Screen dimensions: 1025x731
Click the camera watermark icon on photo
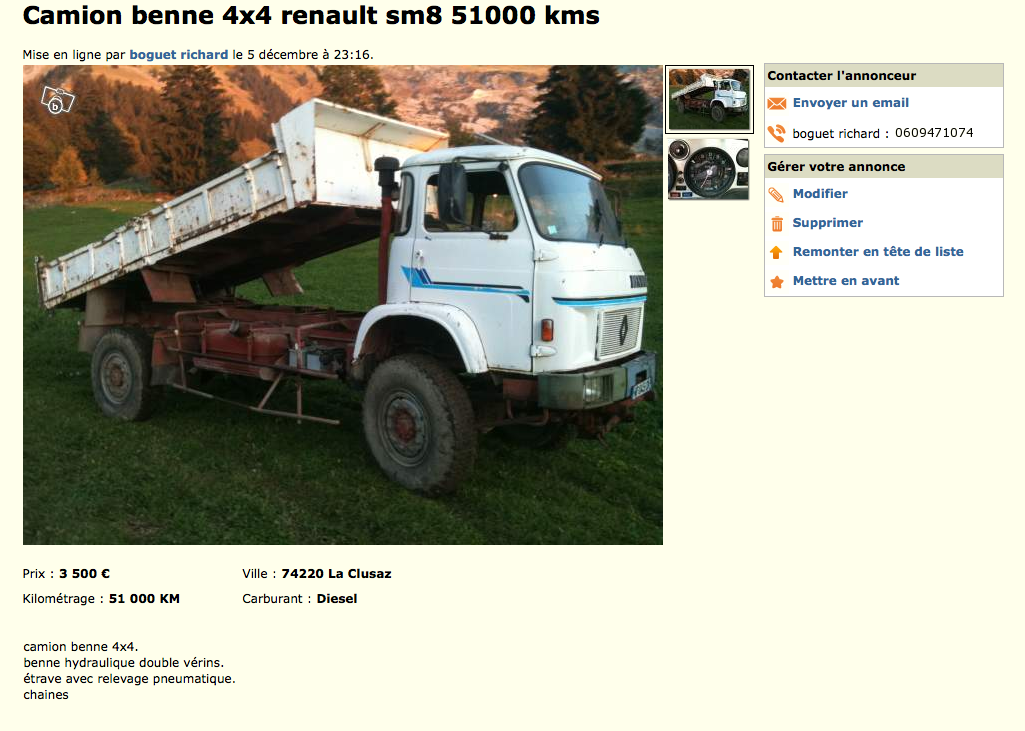click(x=58, y=101)
